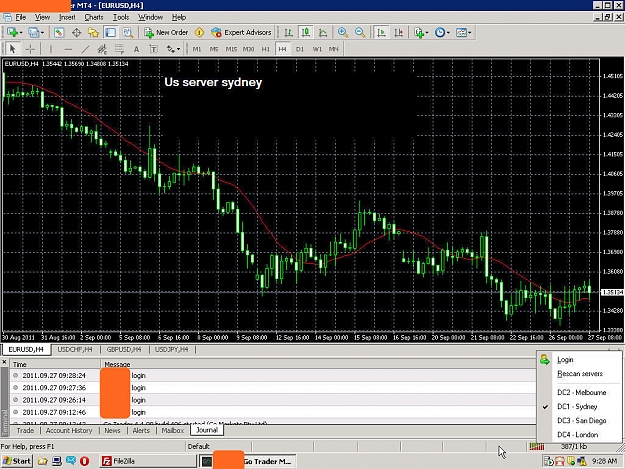Toggle the Data Window crosshair icon
Screen dimensions: 625x469
click(76, 33)
